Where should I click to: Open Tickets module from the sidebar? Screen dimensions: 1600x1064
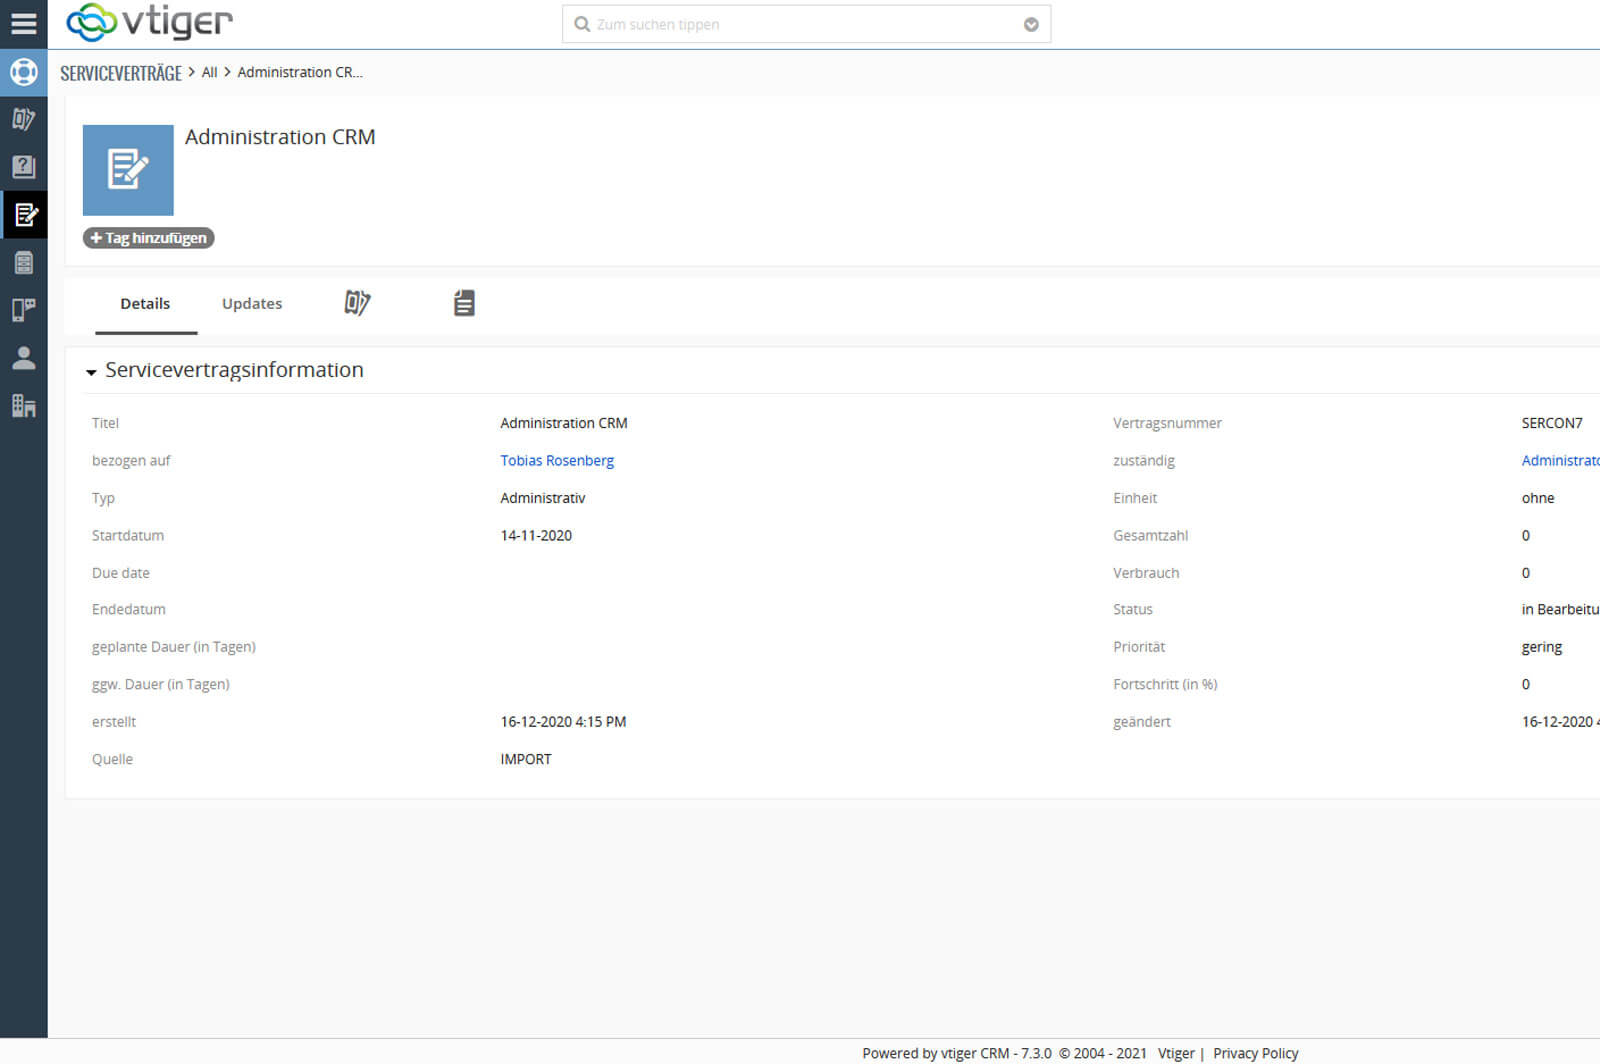(23, 119)
